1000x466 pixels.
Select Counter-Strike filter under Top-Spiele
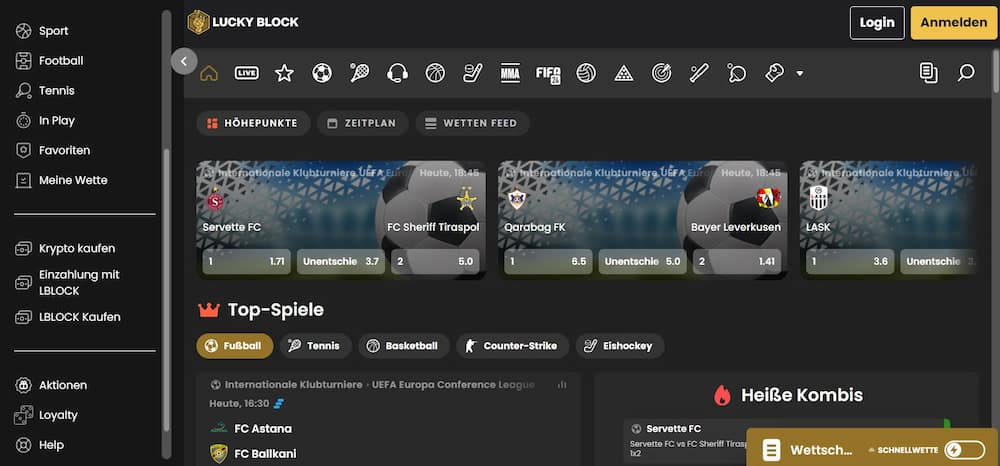point(512,346)
